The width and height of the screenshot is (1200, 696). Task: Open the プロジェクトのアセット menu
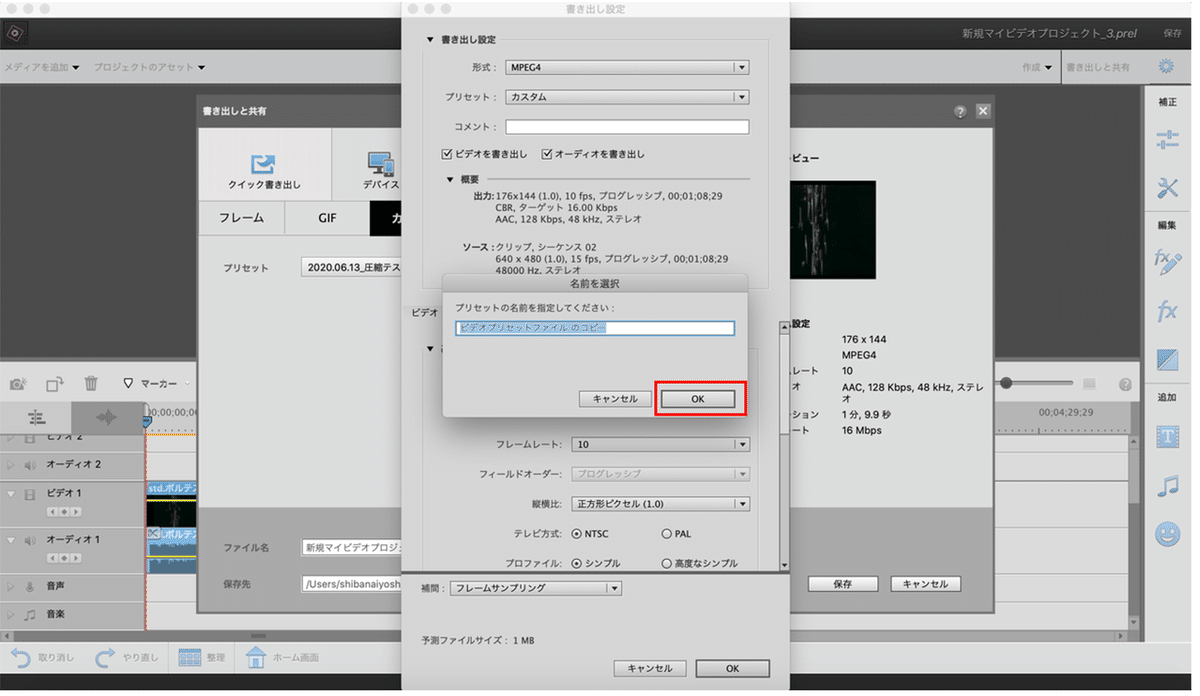150,67
